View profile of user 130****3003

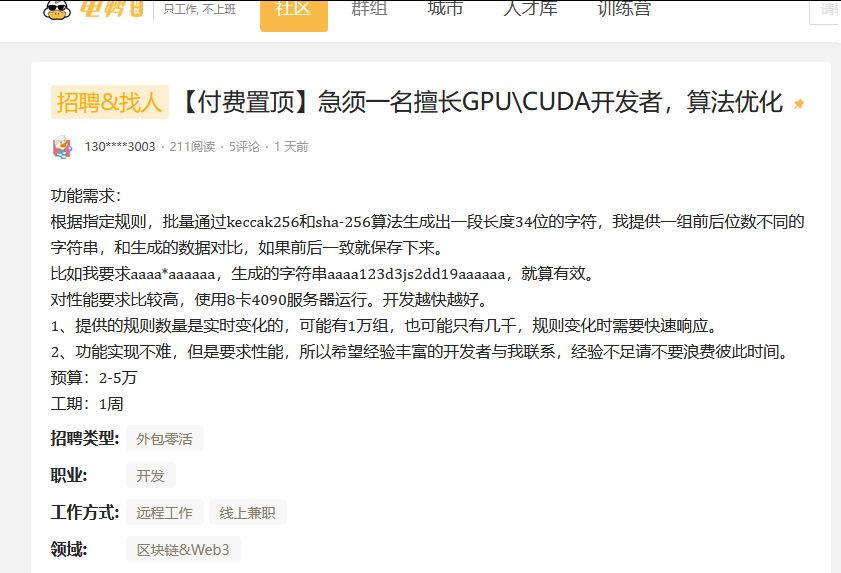(x=120, y=147)
